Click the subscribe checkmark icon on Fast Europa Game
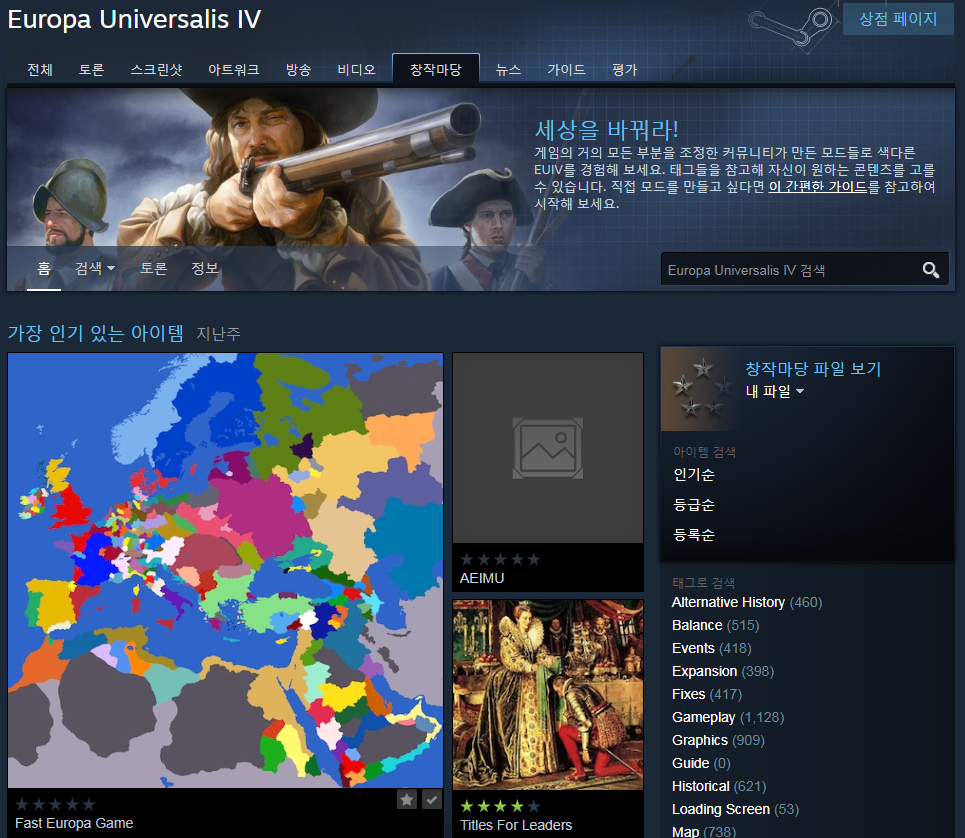The image size is (965, 838). (432, 799)
